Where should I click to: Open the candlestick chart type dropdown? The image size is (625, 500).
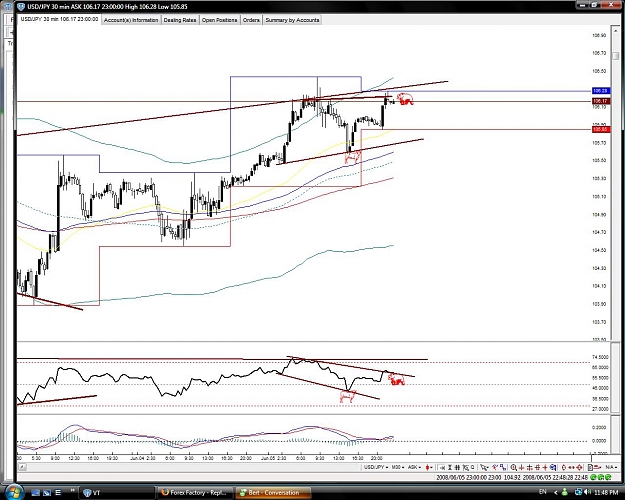(429, 467)
